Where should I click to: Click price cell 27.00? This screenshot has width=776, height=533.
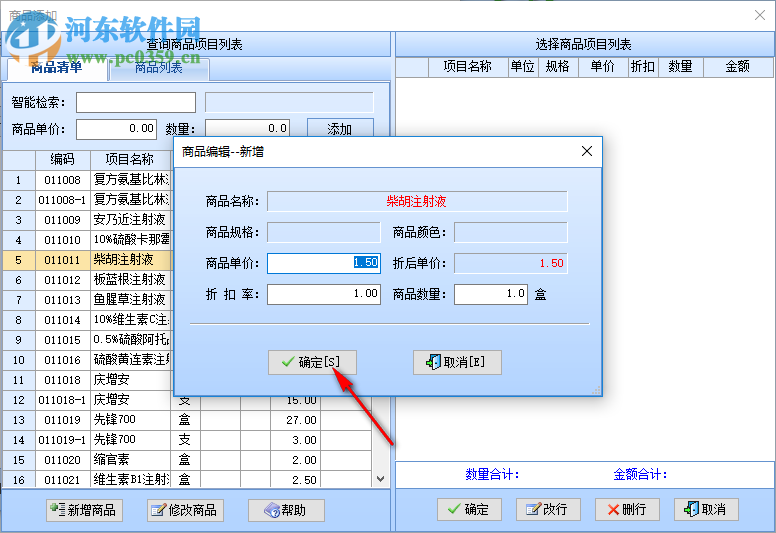point(295,420)
